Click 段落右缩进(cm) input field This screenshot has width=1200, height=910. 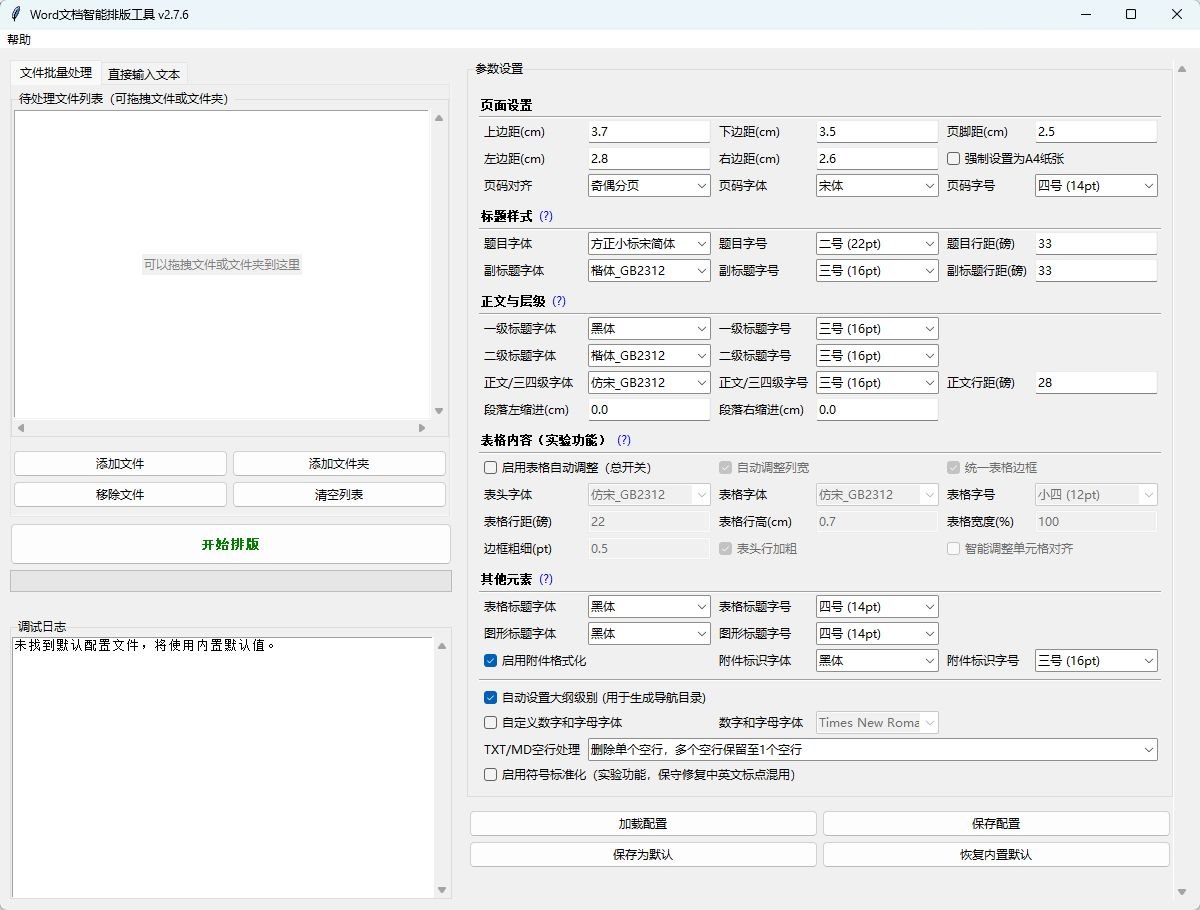point(877,410)
